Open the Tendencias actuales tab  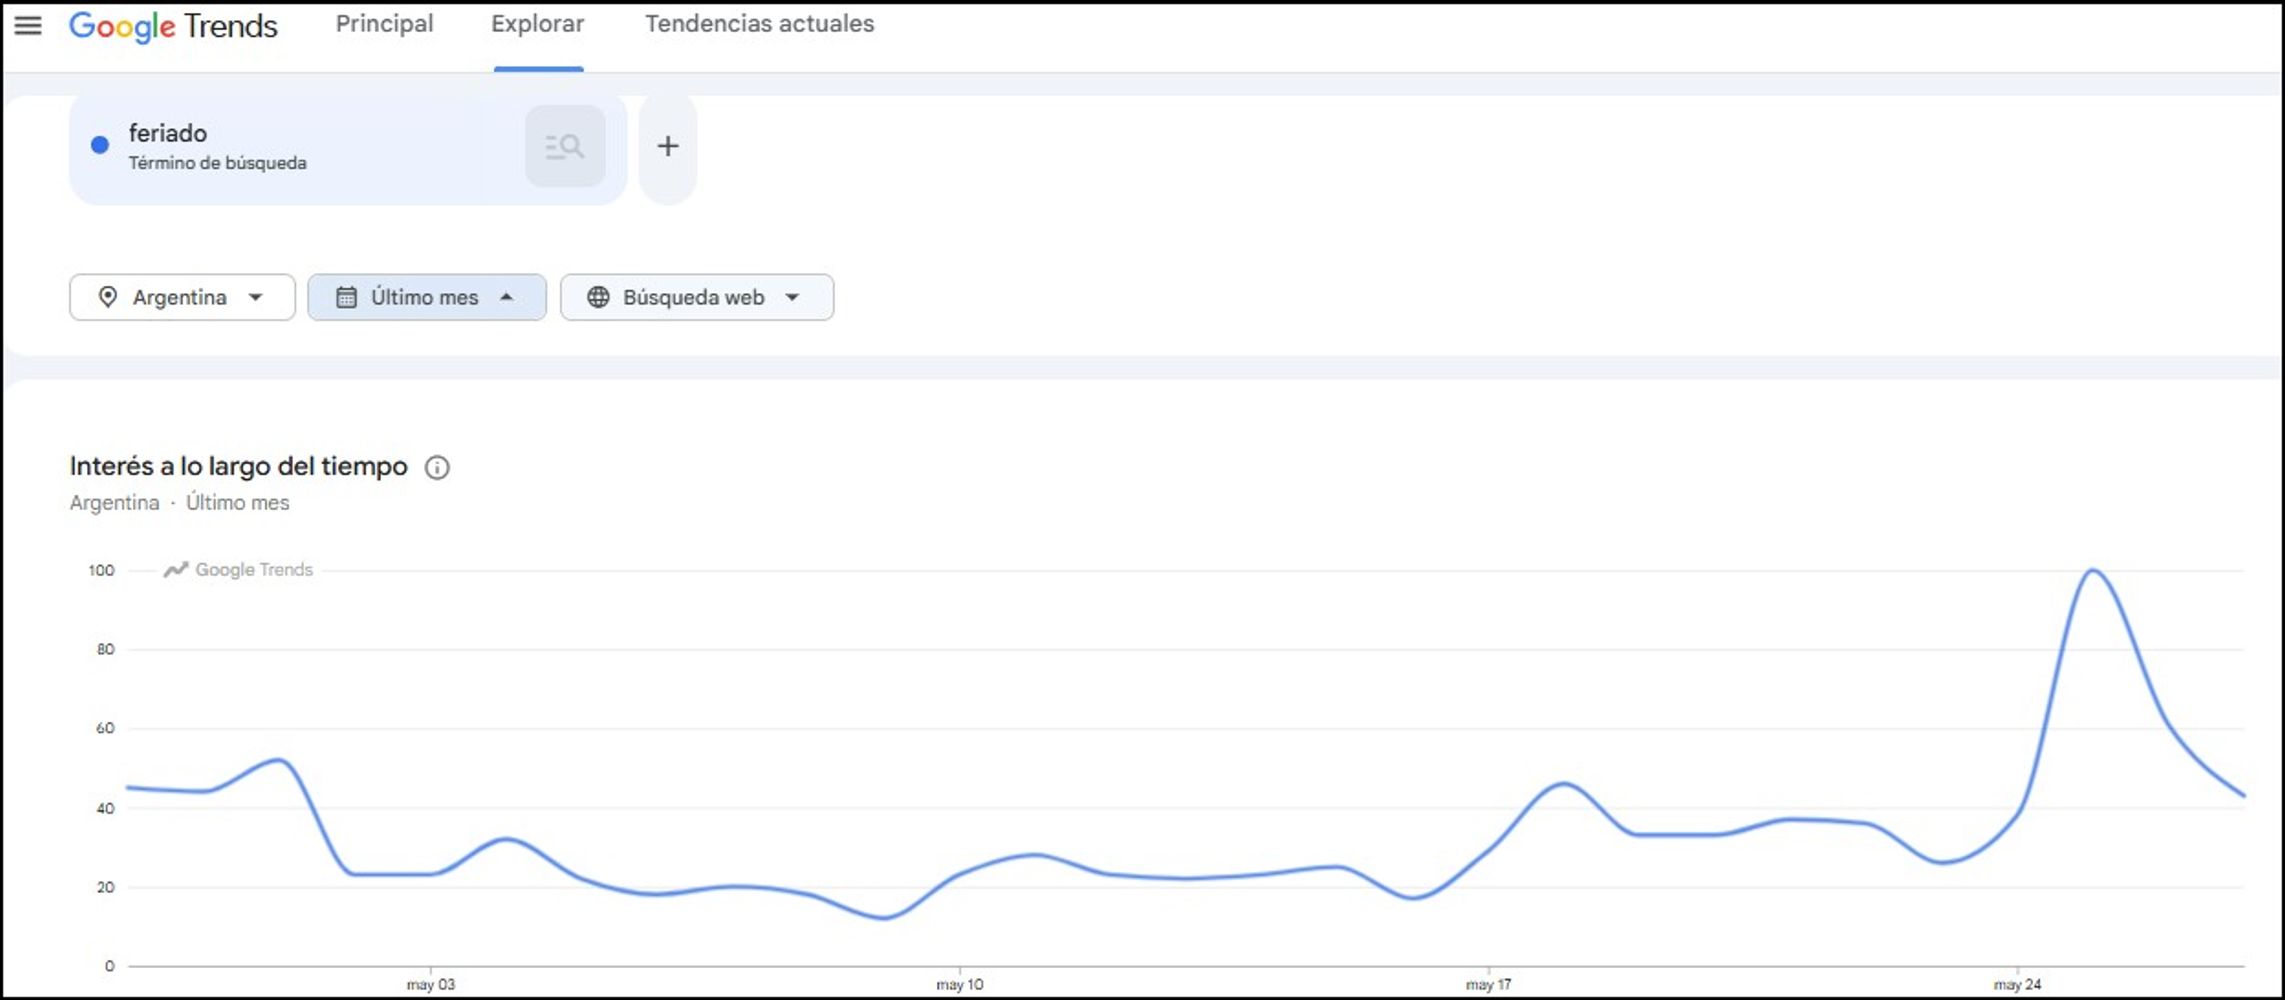point(760,24)
